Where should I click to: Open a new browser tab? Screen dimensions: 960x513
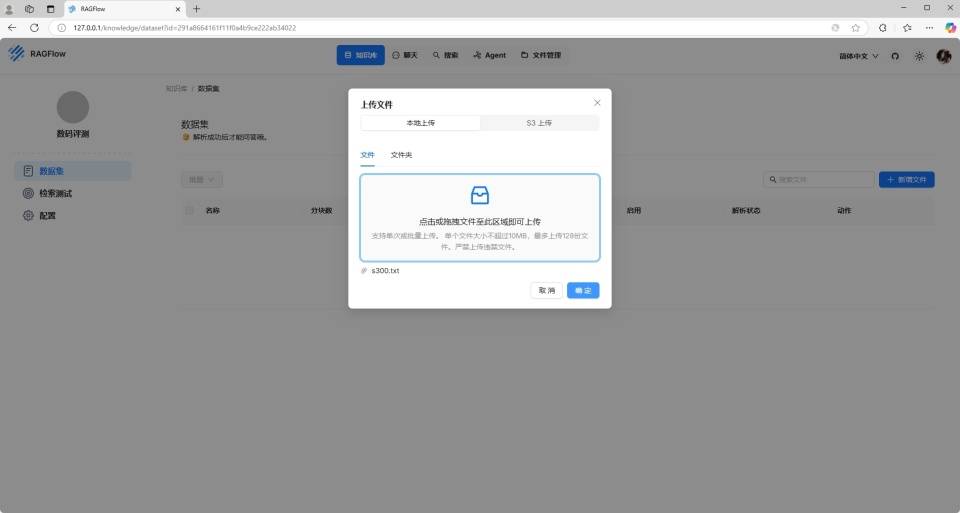pyautogui.click(x=197, y=9)
